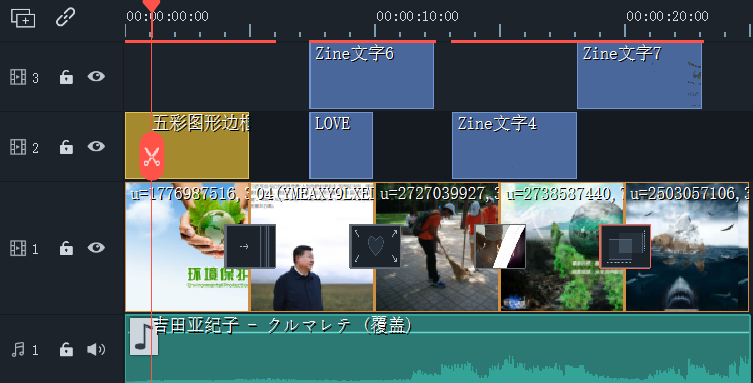Select the Zine文字6 title clip
Viewport: 753px width, 383px height.
point(371,76)
